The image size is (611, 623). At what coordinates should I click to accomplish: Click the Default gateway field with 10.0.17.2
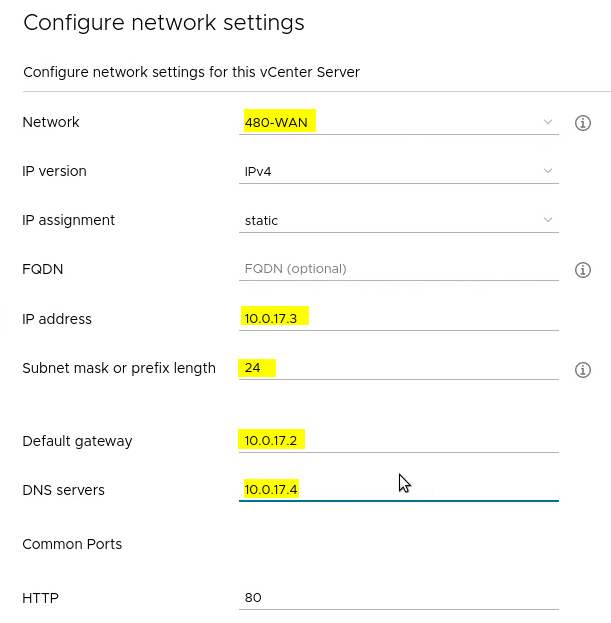[x=398, y=441]
